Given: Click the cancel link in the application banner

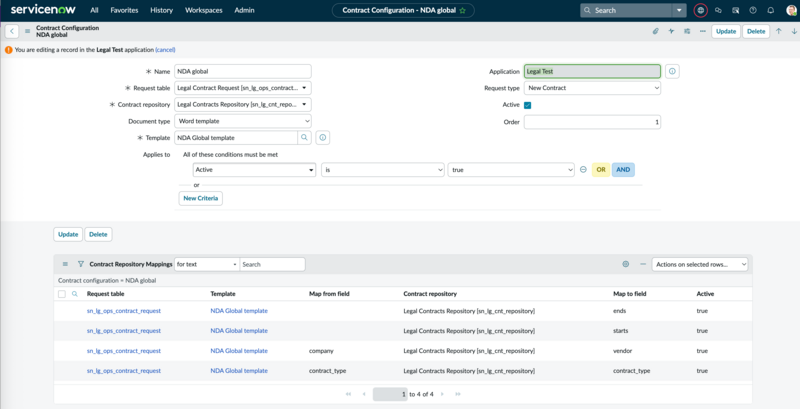Looking at the screenshot, I should [165, 50].
